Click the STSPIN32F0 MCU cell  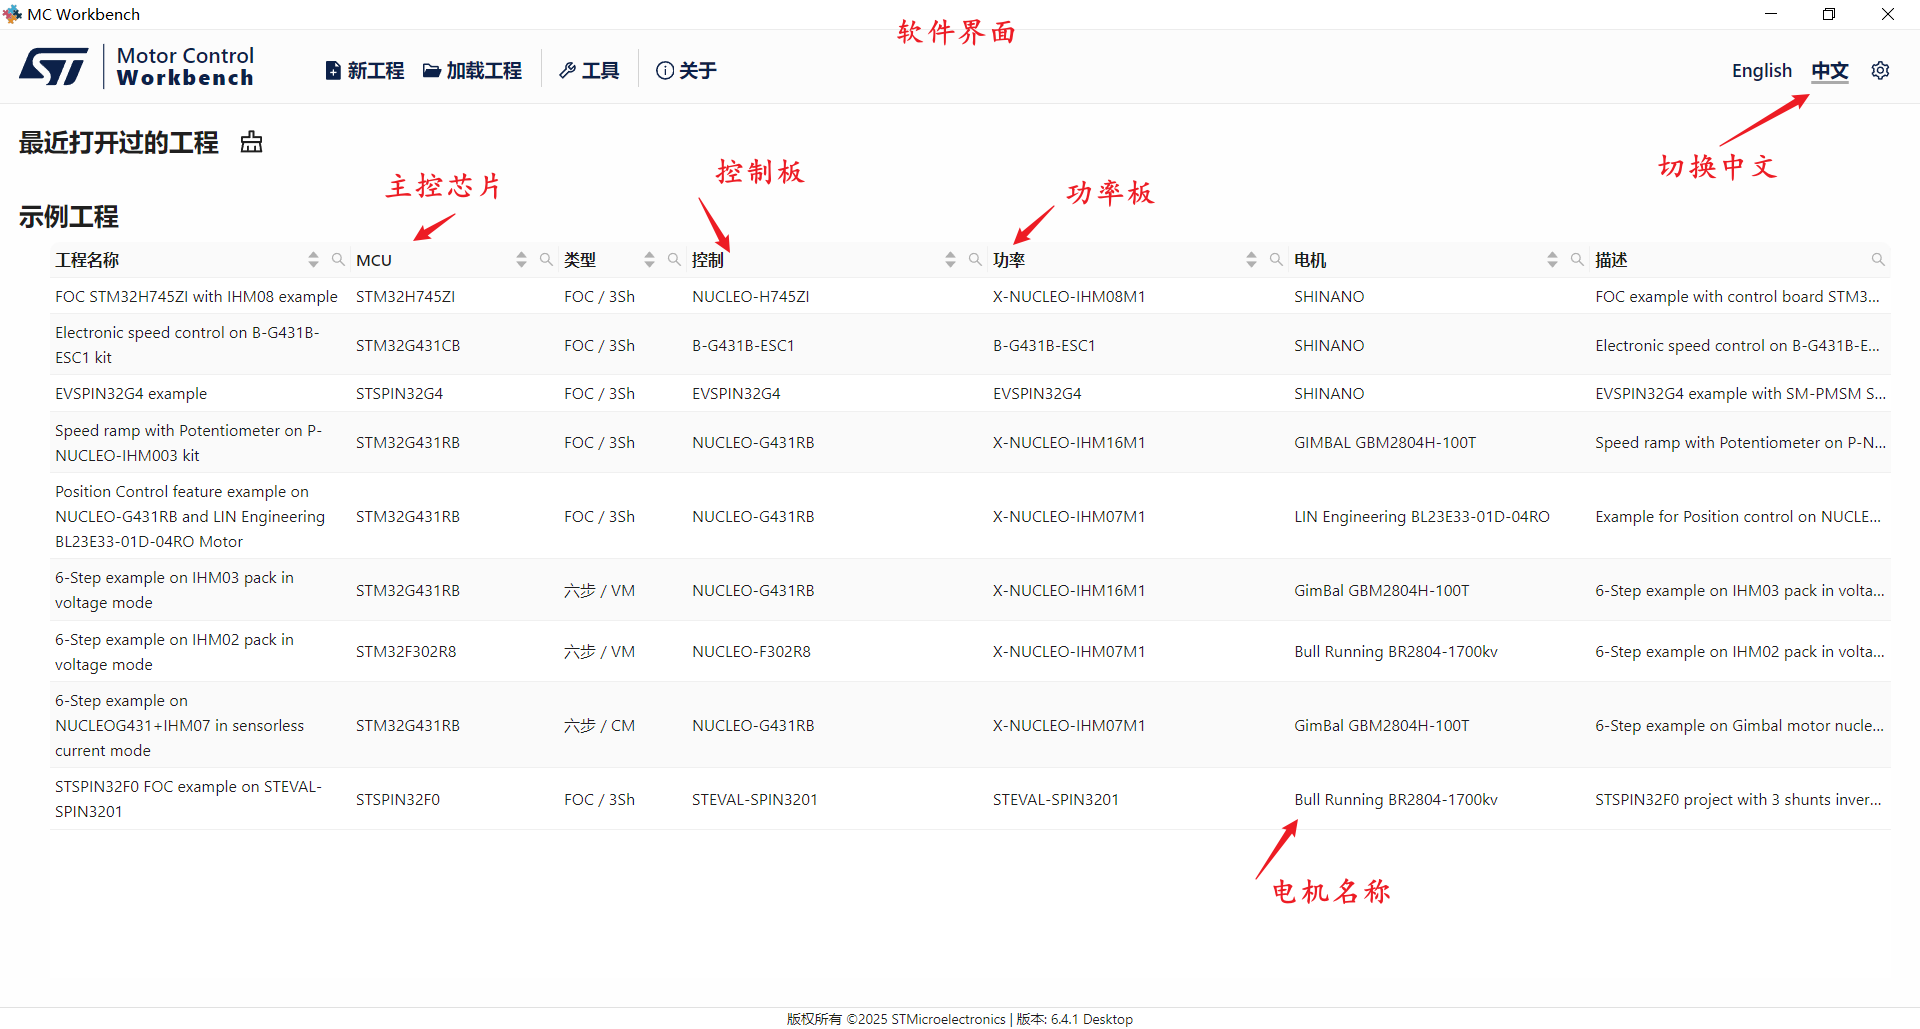[x=398, y=800]
